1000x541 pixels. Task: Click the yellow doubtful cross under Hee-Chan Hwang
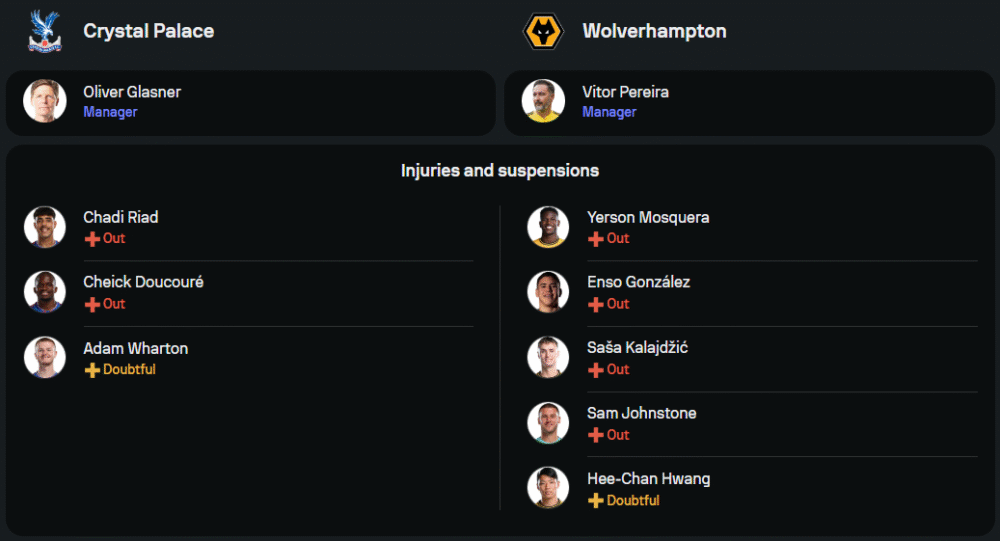tap(596, 501)
